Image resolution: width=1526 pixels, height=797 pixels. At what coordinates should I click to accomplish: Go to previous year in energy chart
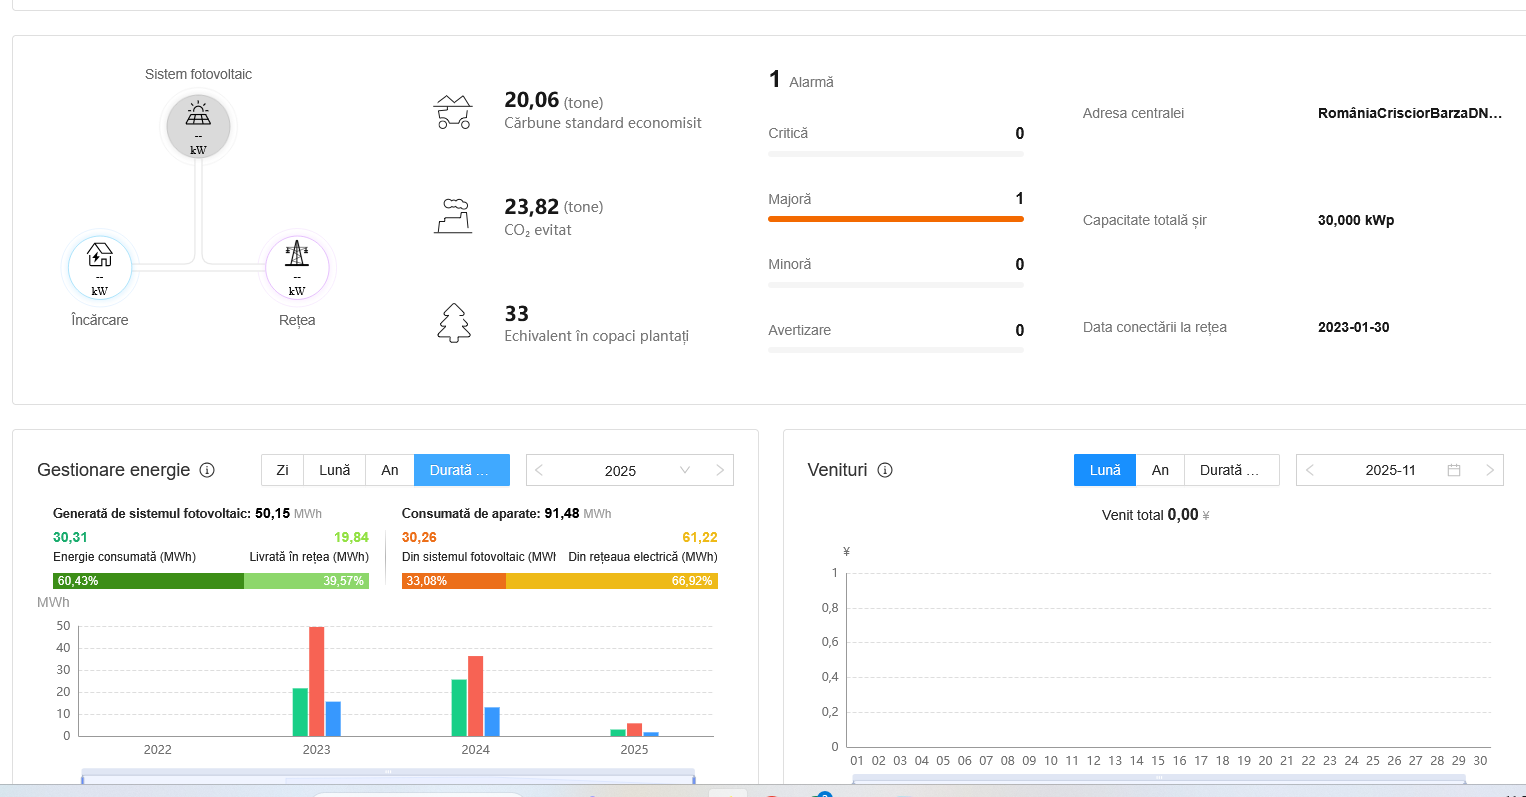coord(540,470)
